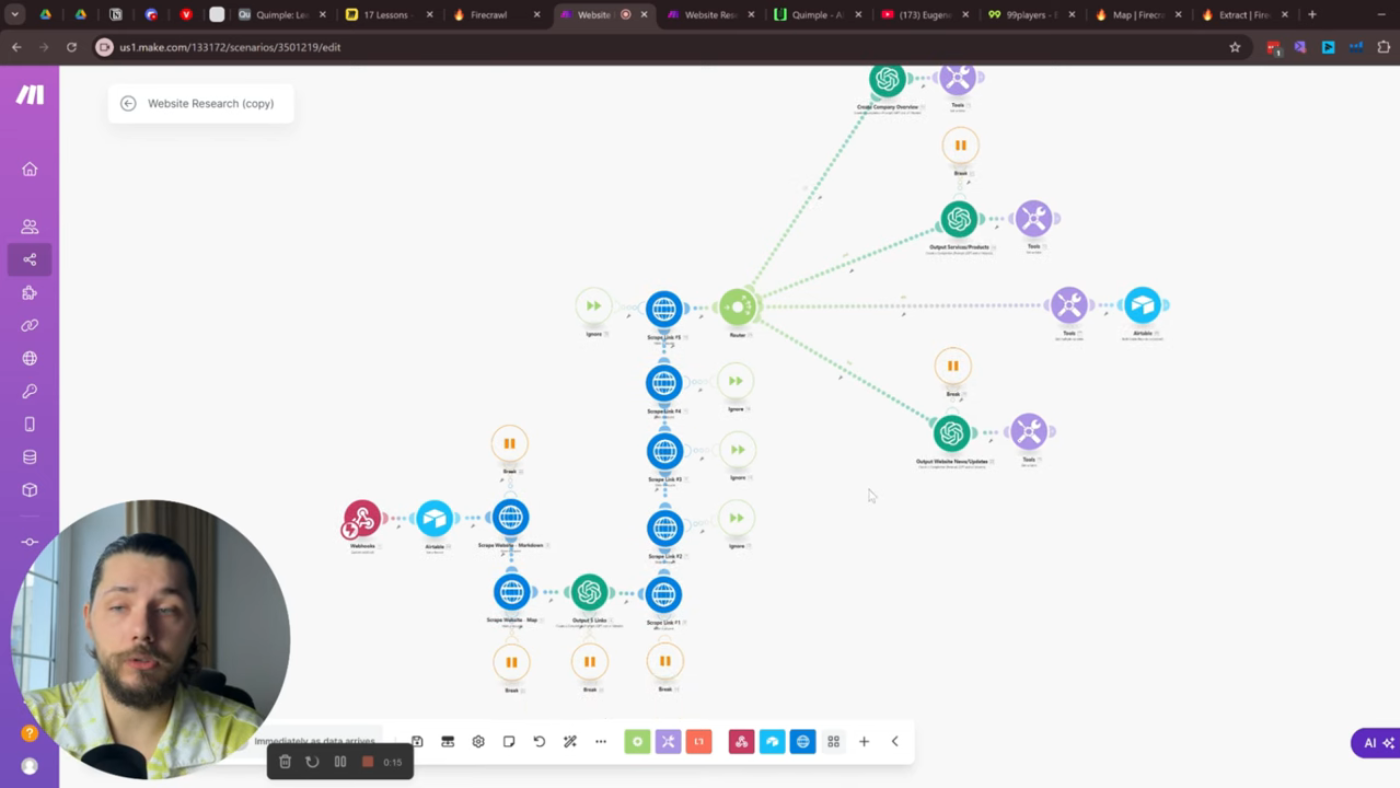Click Break handler below Scrape Website - Map
1400x788 pixels.
coord(512,662)
